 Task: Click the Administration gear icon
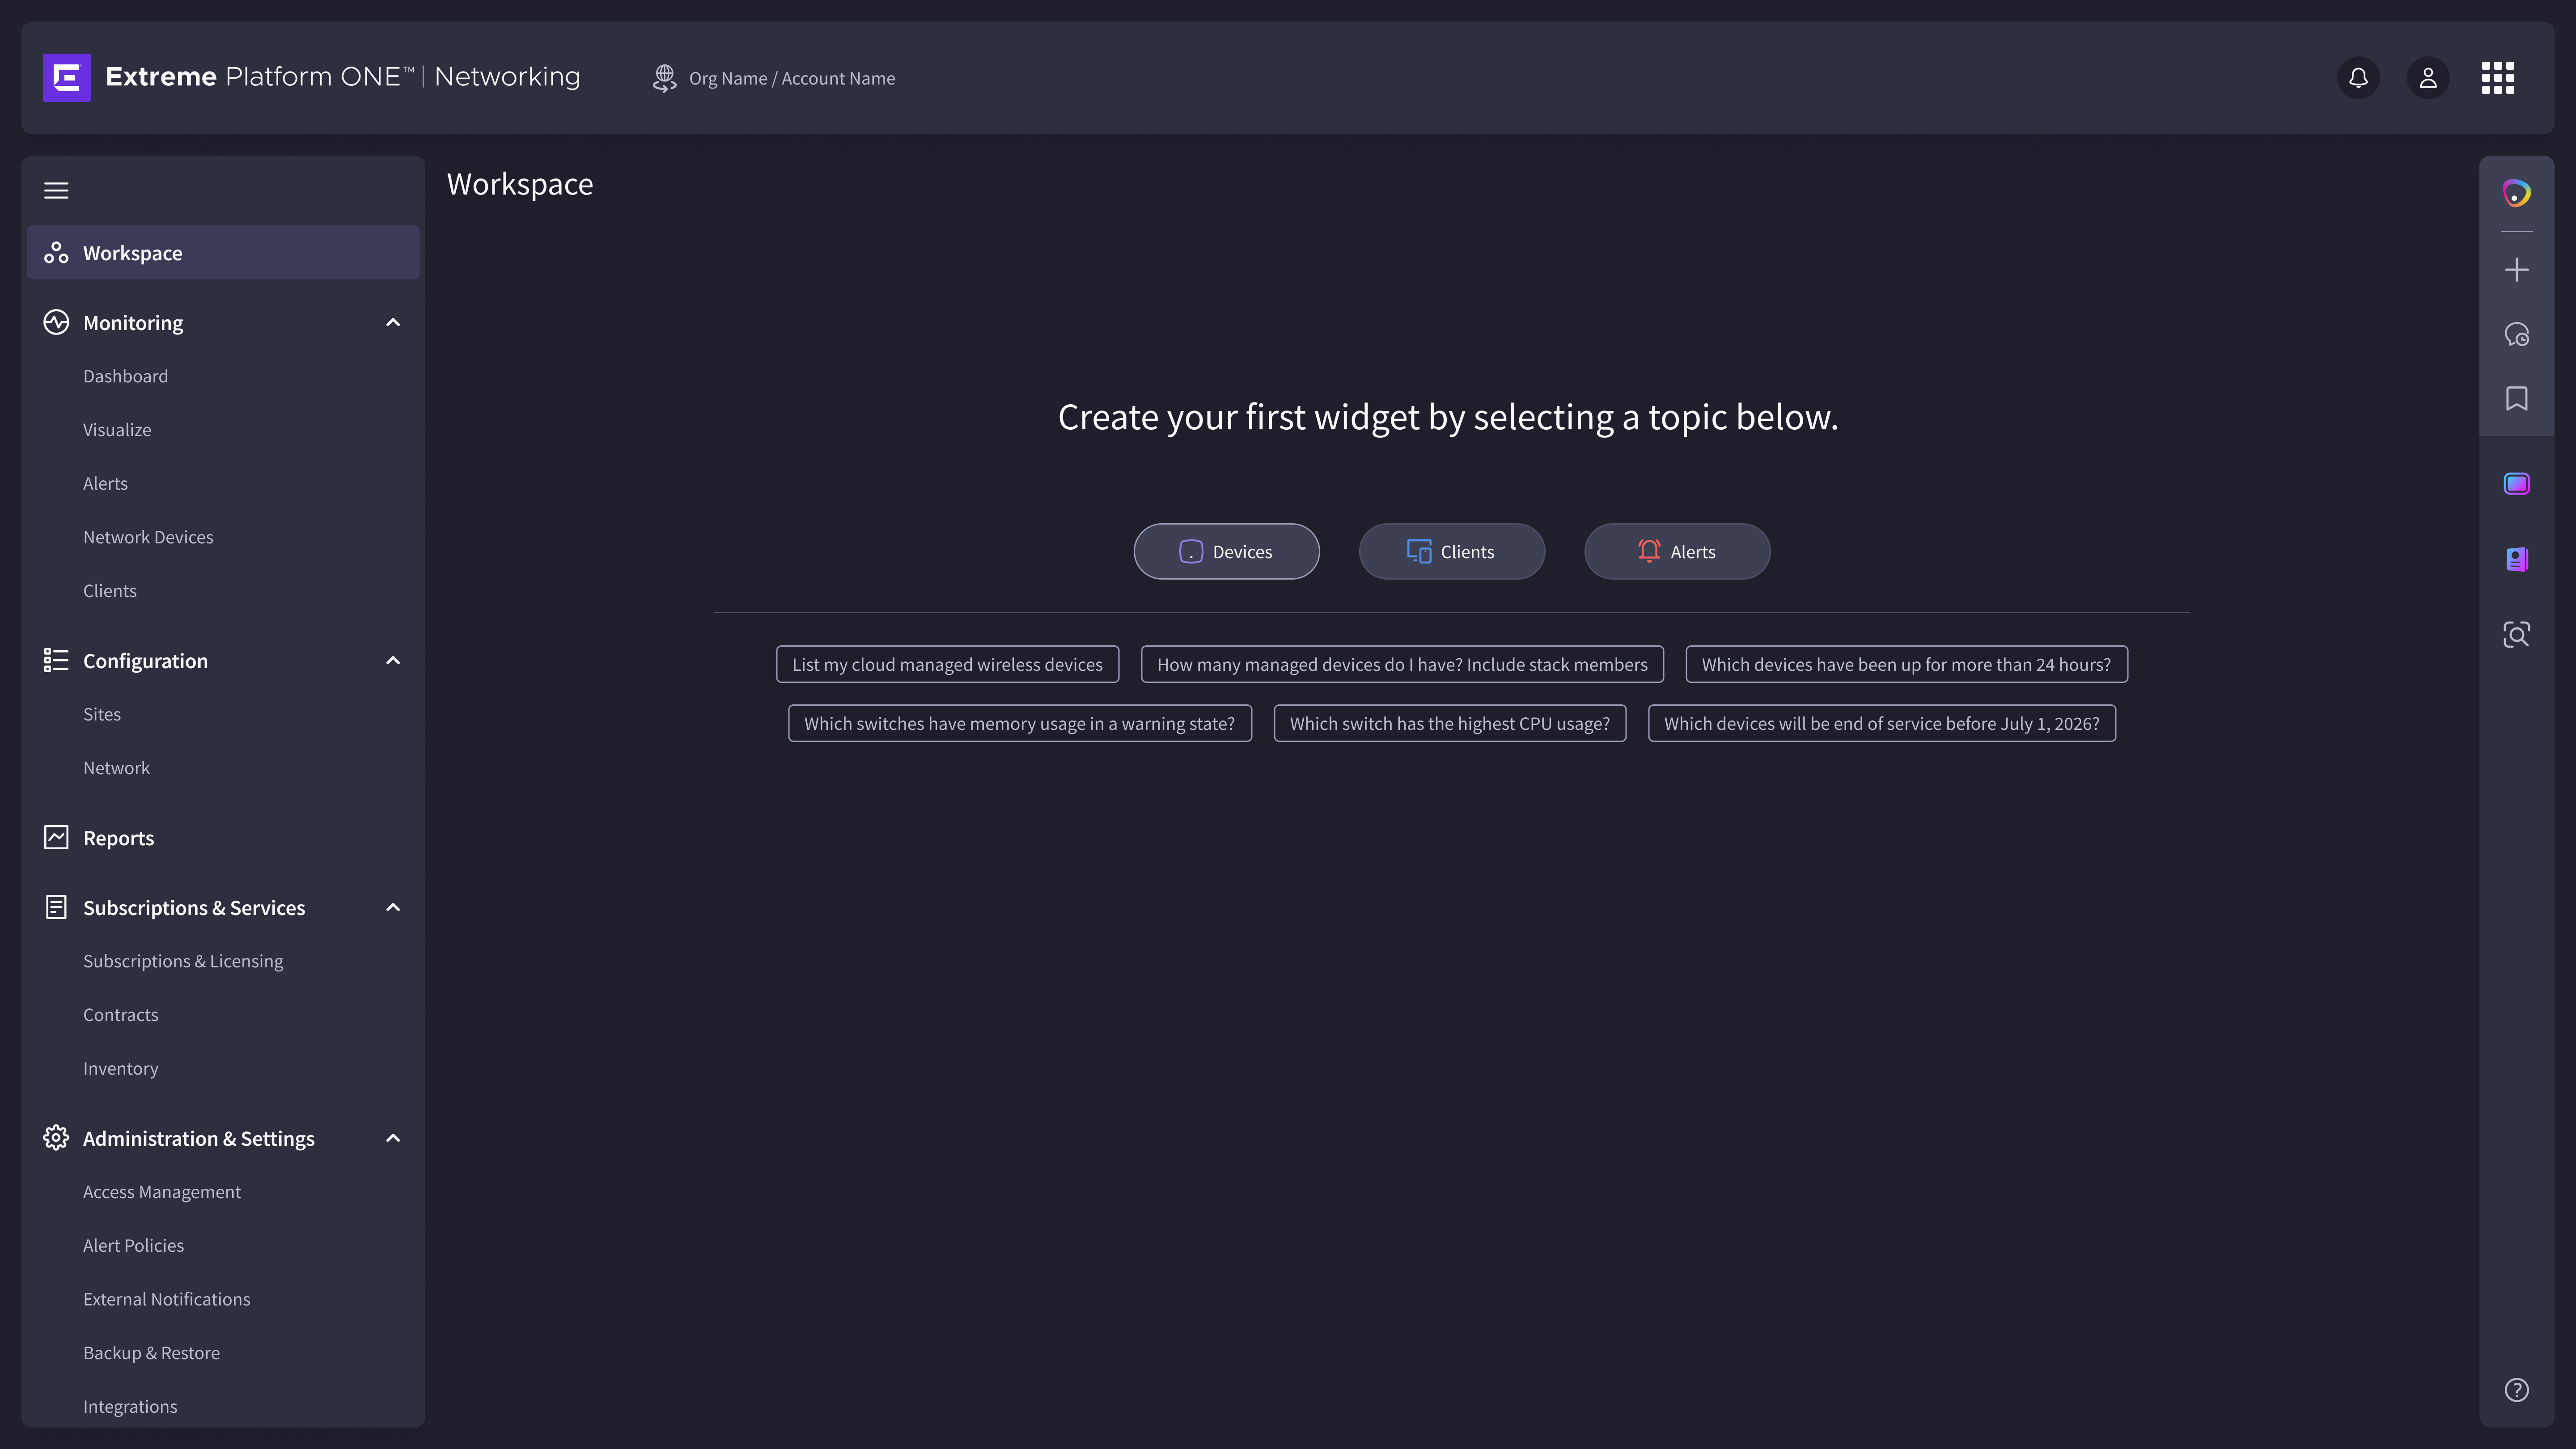(56, 1138)
